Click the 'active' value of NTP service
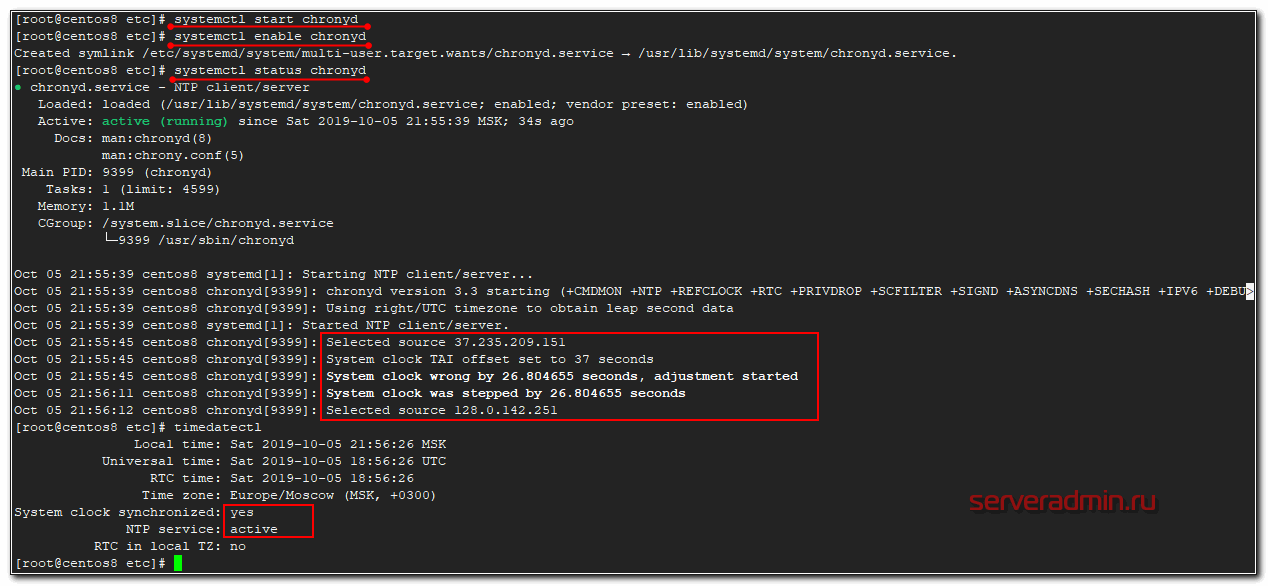This screenshot has height=586, width=1268. click(253, 529)
